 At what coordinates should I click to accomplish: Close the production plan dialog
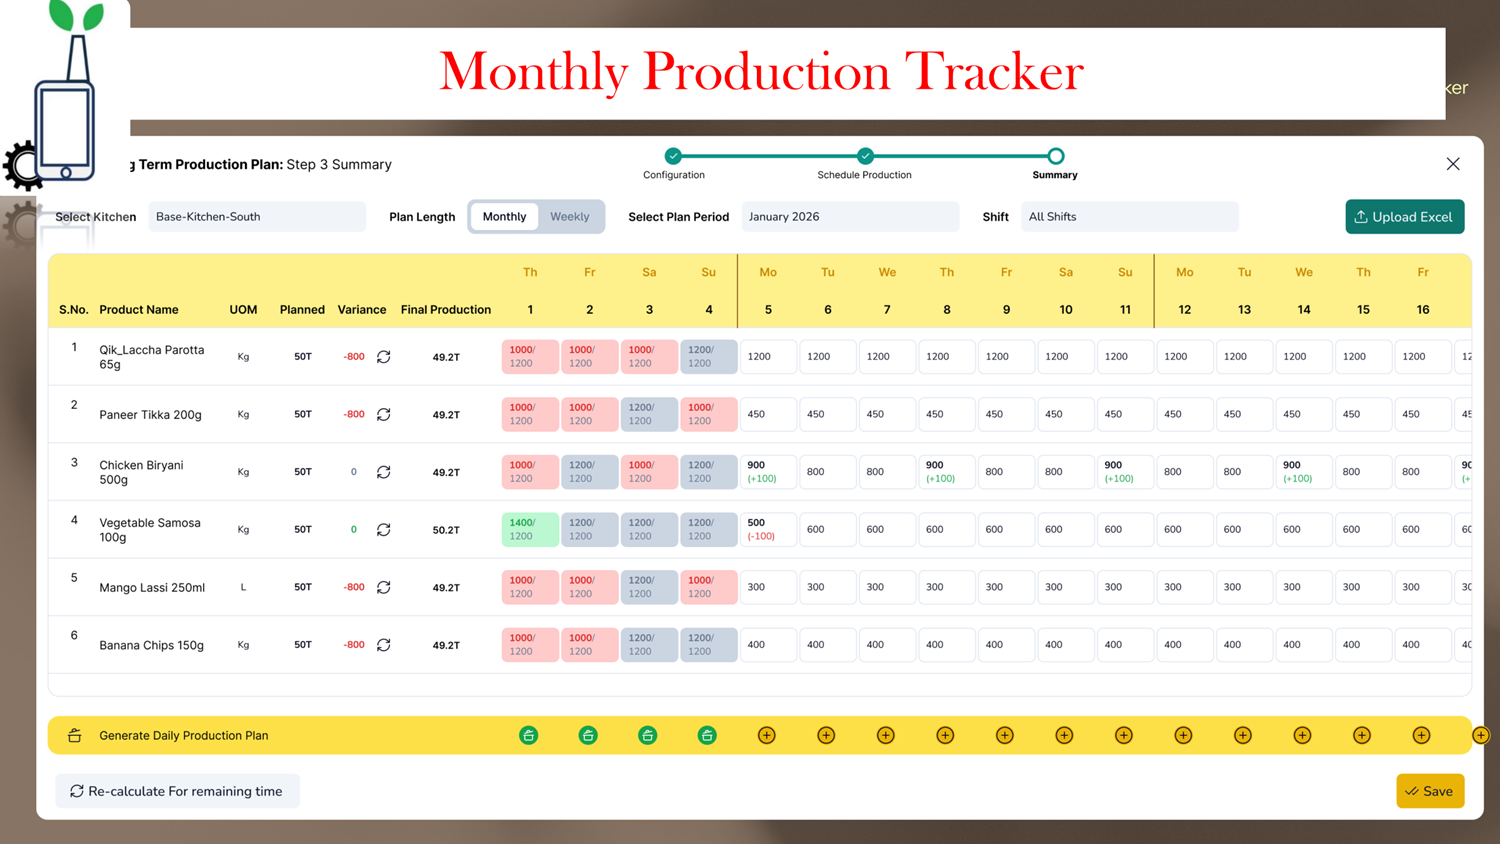click(x=1453, y=164)
